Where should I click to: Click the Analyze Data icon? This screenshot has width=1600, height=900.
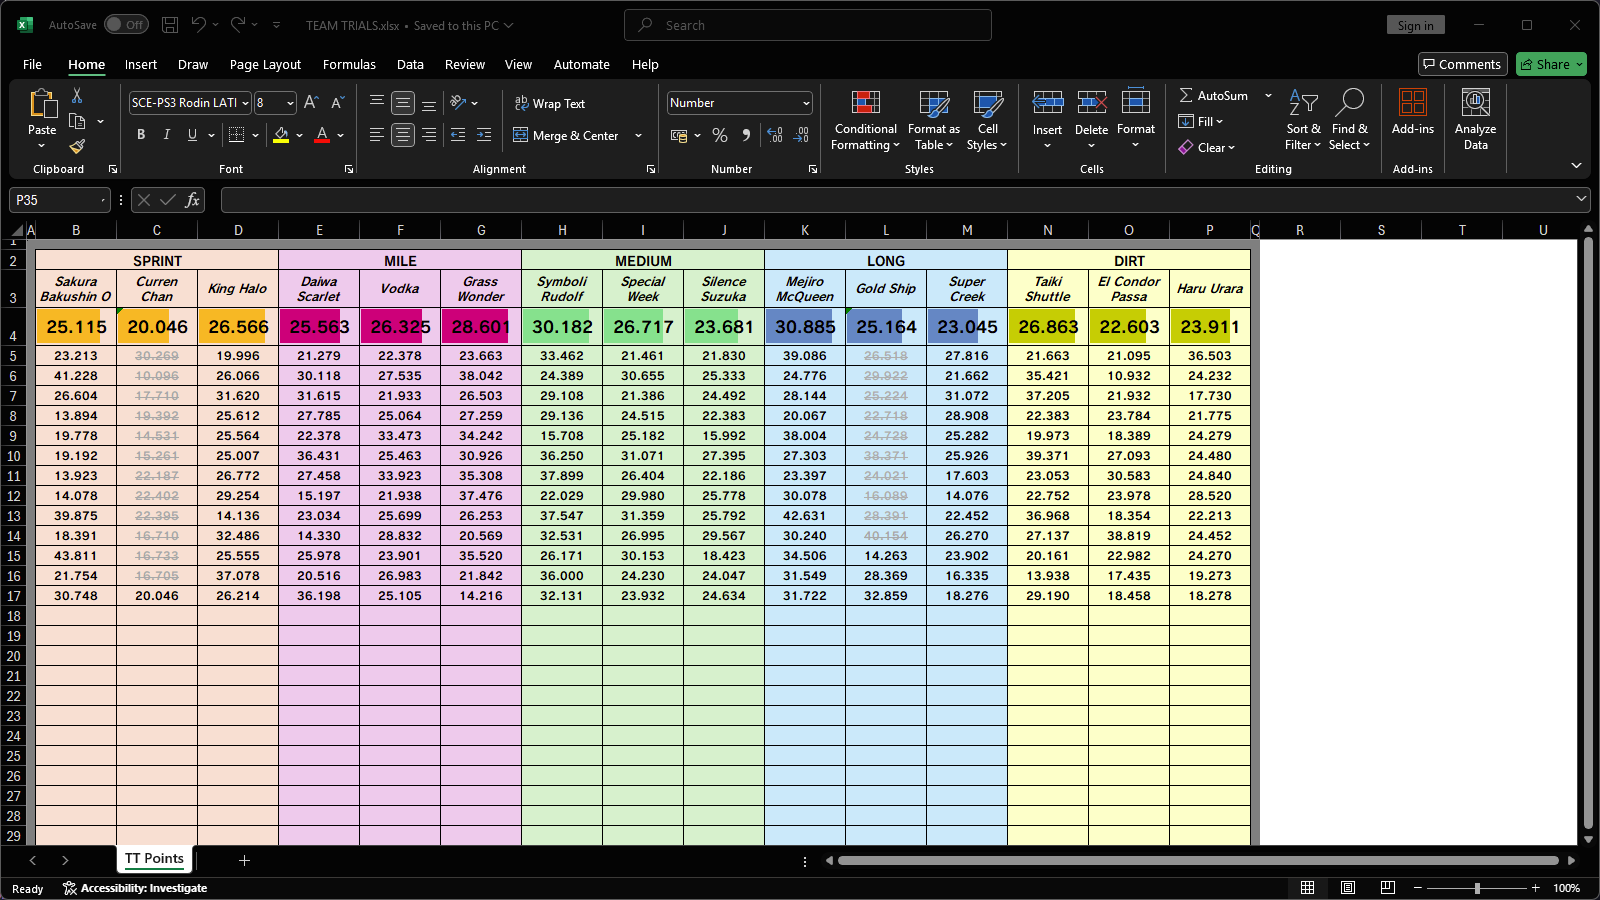coord(1475,119)
